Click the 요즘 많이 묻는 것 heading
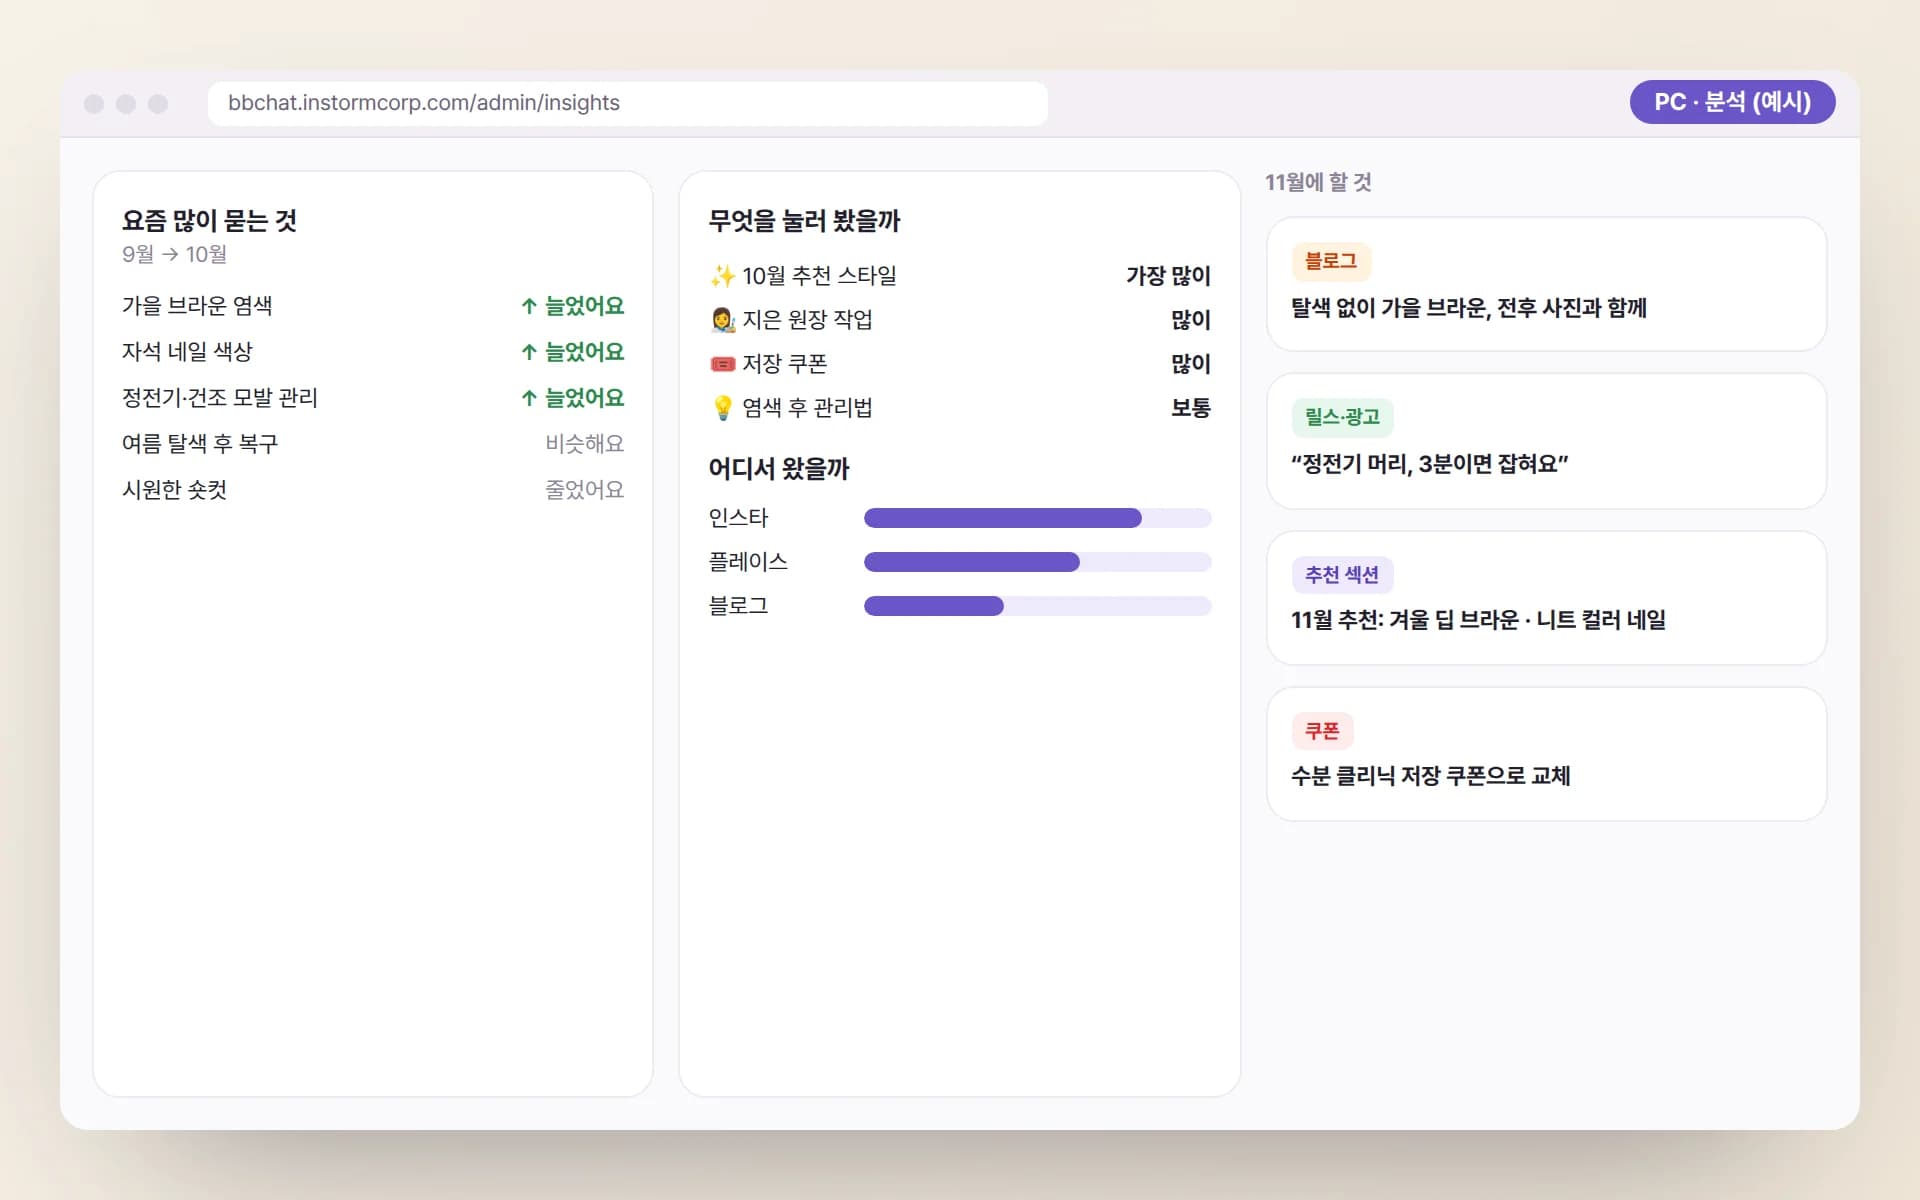 pyautogui.click(x=209, y=221)
